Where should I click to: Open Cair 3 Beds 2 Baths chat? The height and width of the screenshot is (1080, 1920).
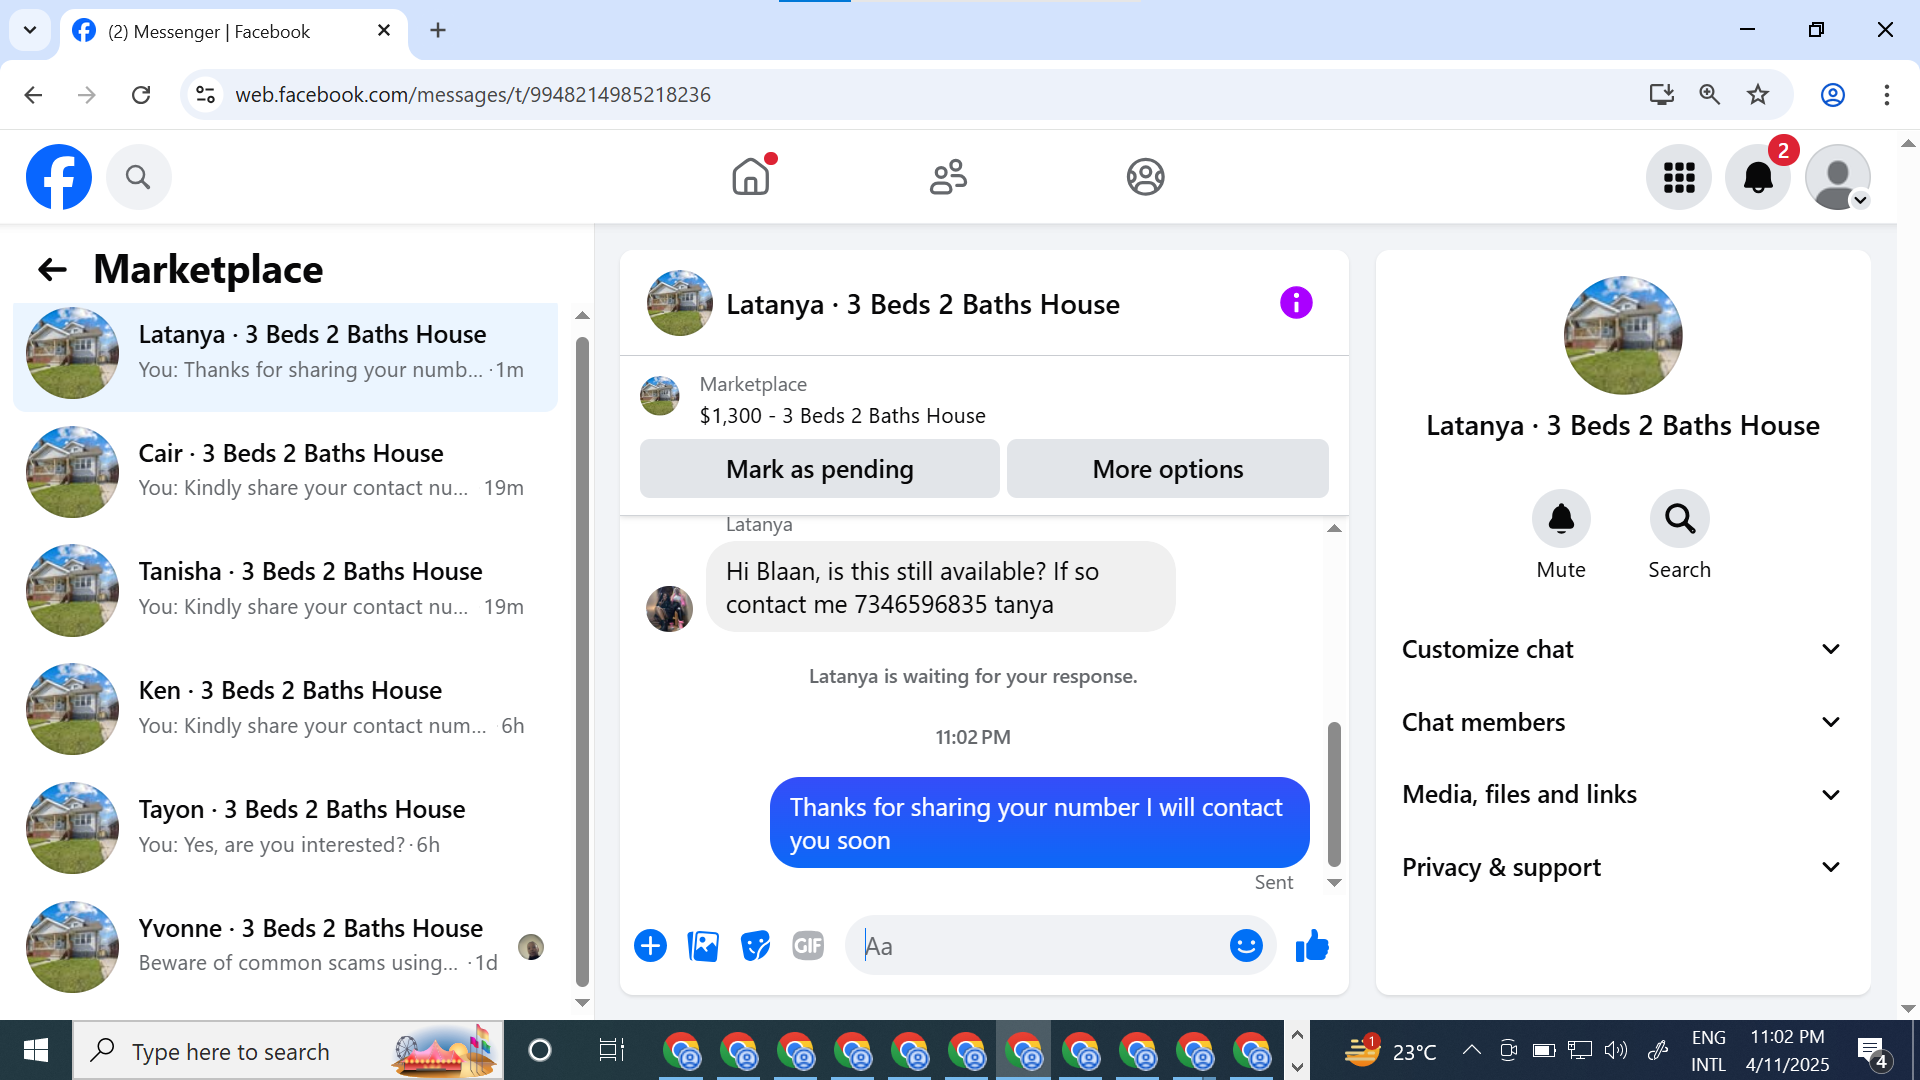[x=286, y=471]
